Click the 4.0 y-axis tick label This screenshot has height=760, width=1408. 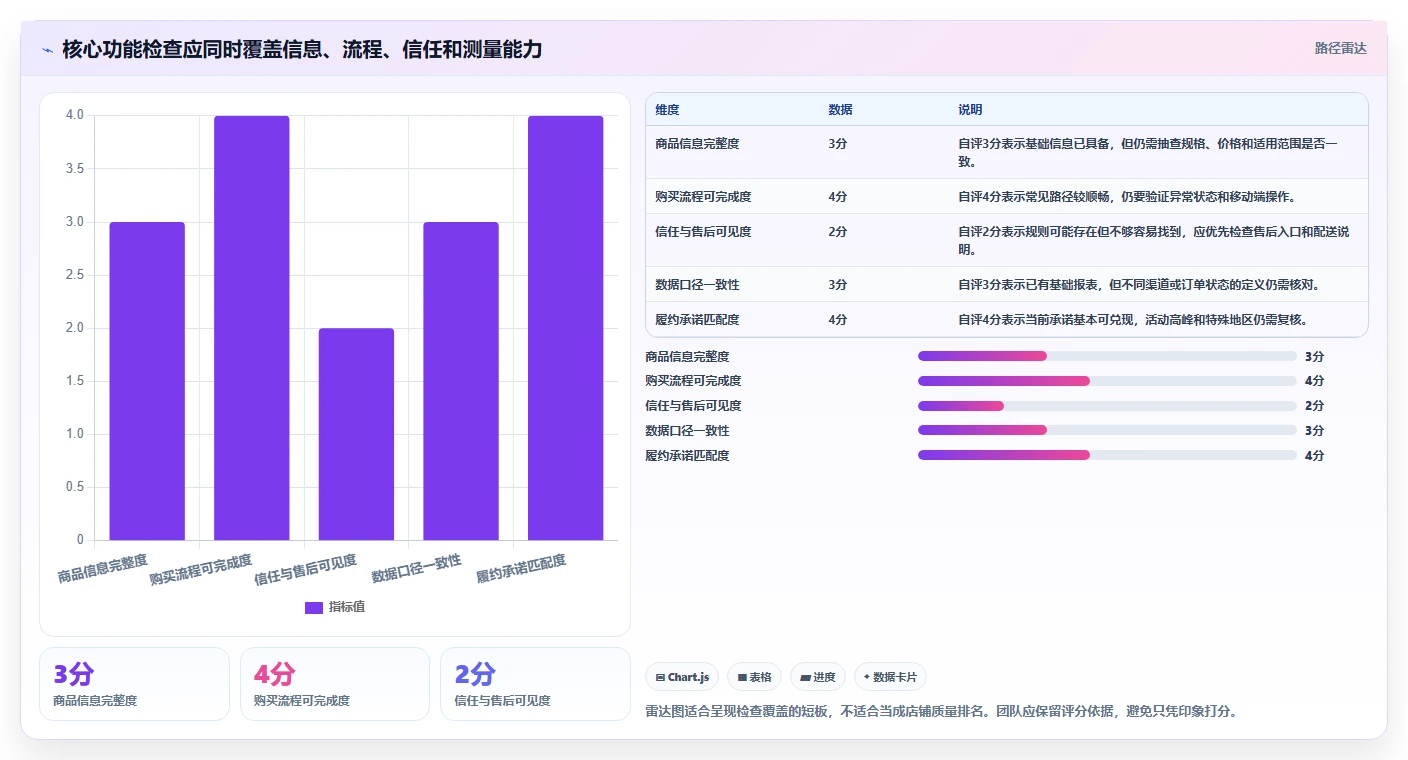click(75, 115)
